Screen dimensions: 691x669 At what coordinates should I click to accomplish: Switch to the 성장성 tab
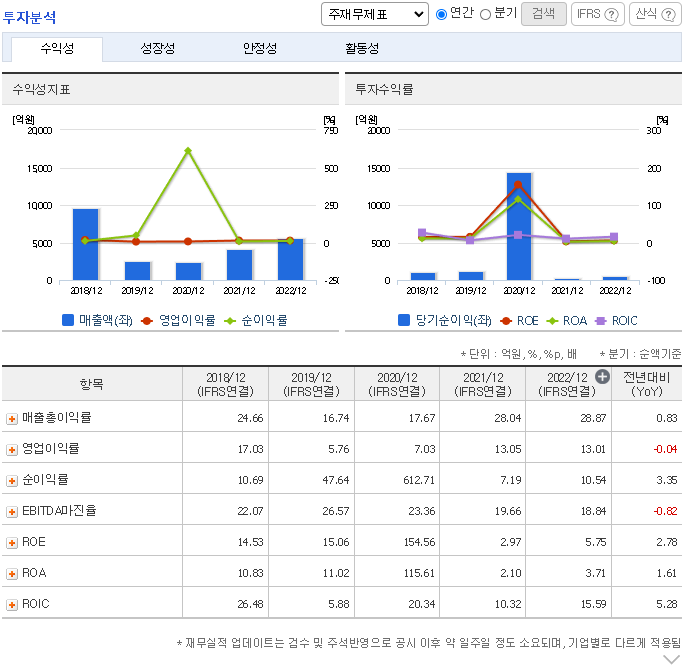click(157, 48)
